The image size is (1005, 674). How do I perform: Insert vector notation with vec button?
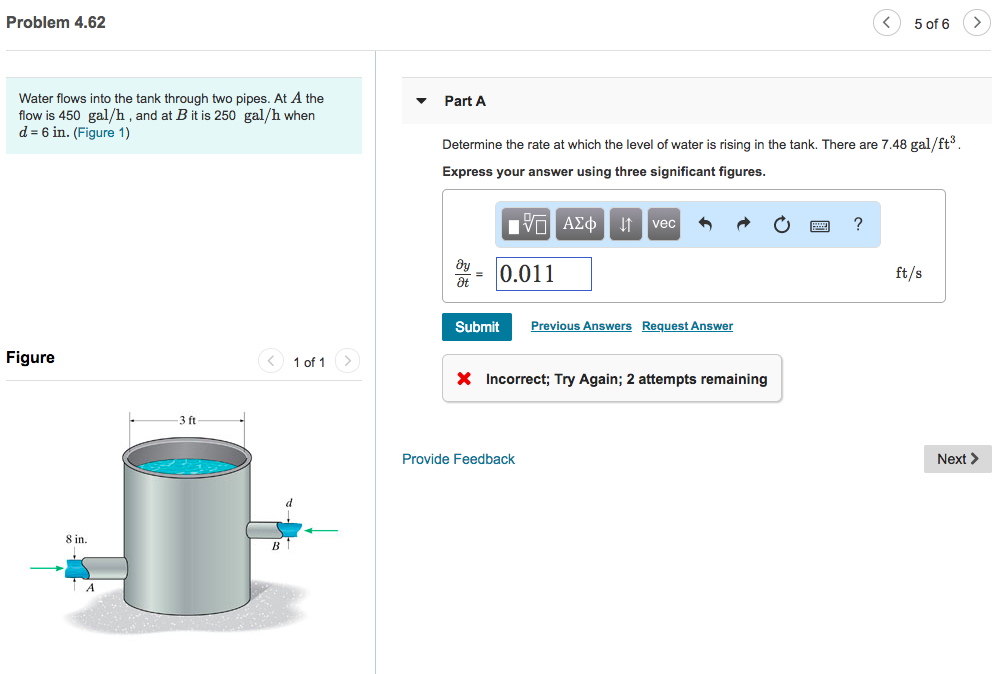click(663, 224)
